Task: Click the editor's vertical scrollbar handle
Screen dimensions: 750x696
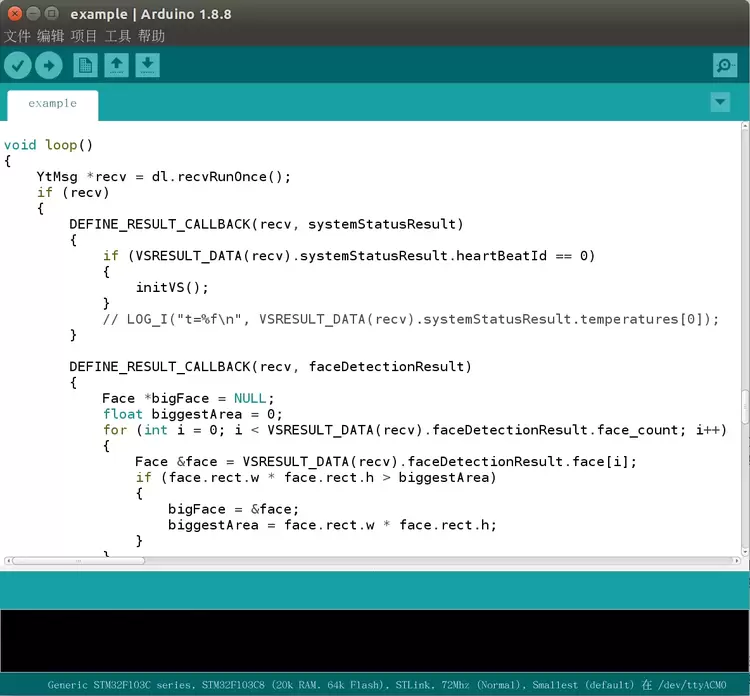Action: coord(744,407)
